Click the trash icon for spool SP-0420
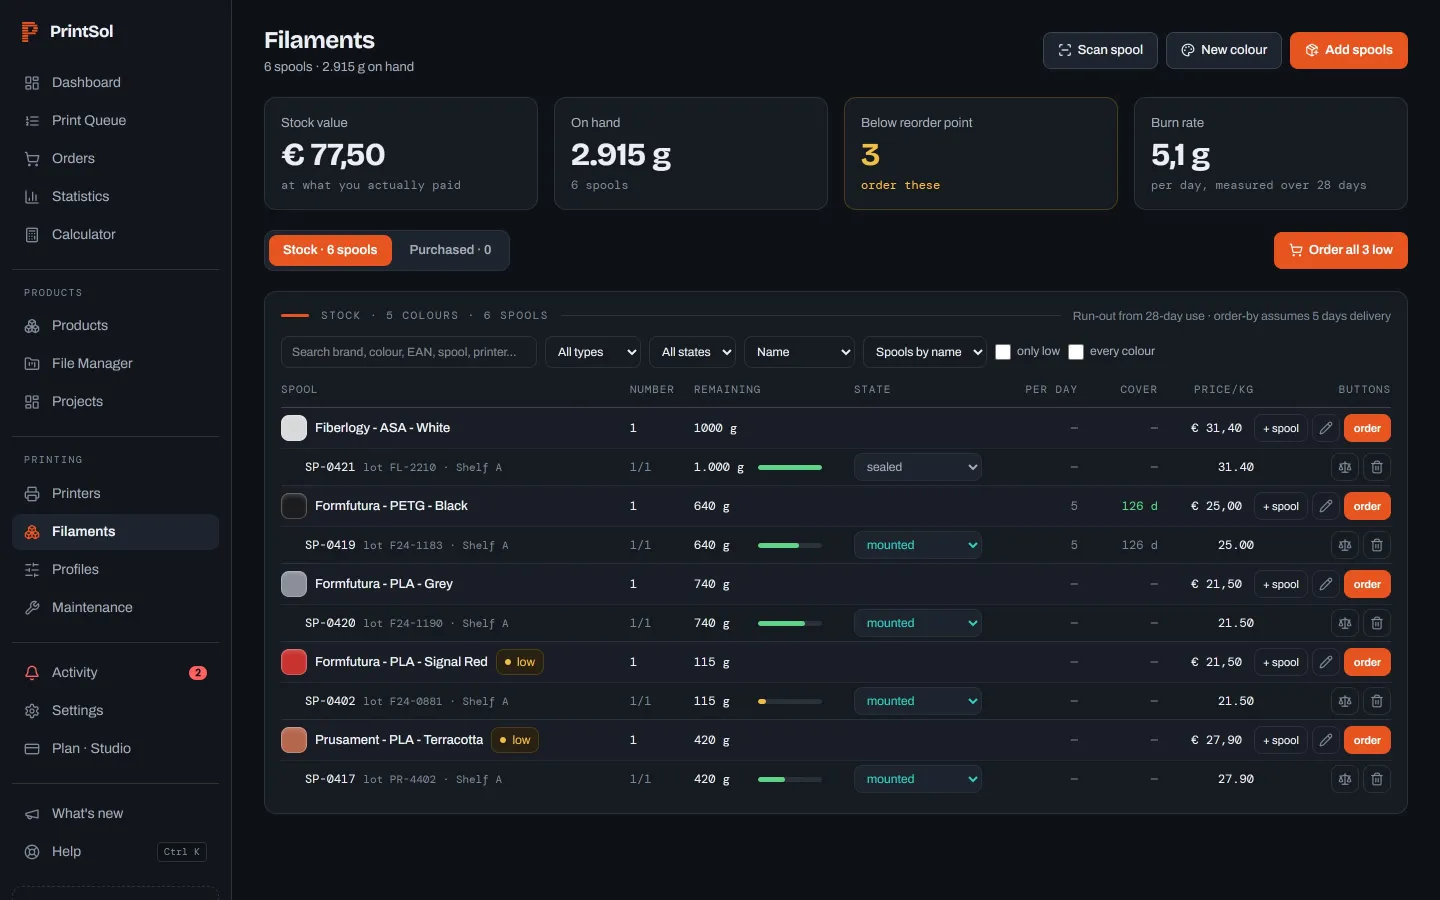The image size is (1440, 900). 1377,623
